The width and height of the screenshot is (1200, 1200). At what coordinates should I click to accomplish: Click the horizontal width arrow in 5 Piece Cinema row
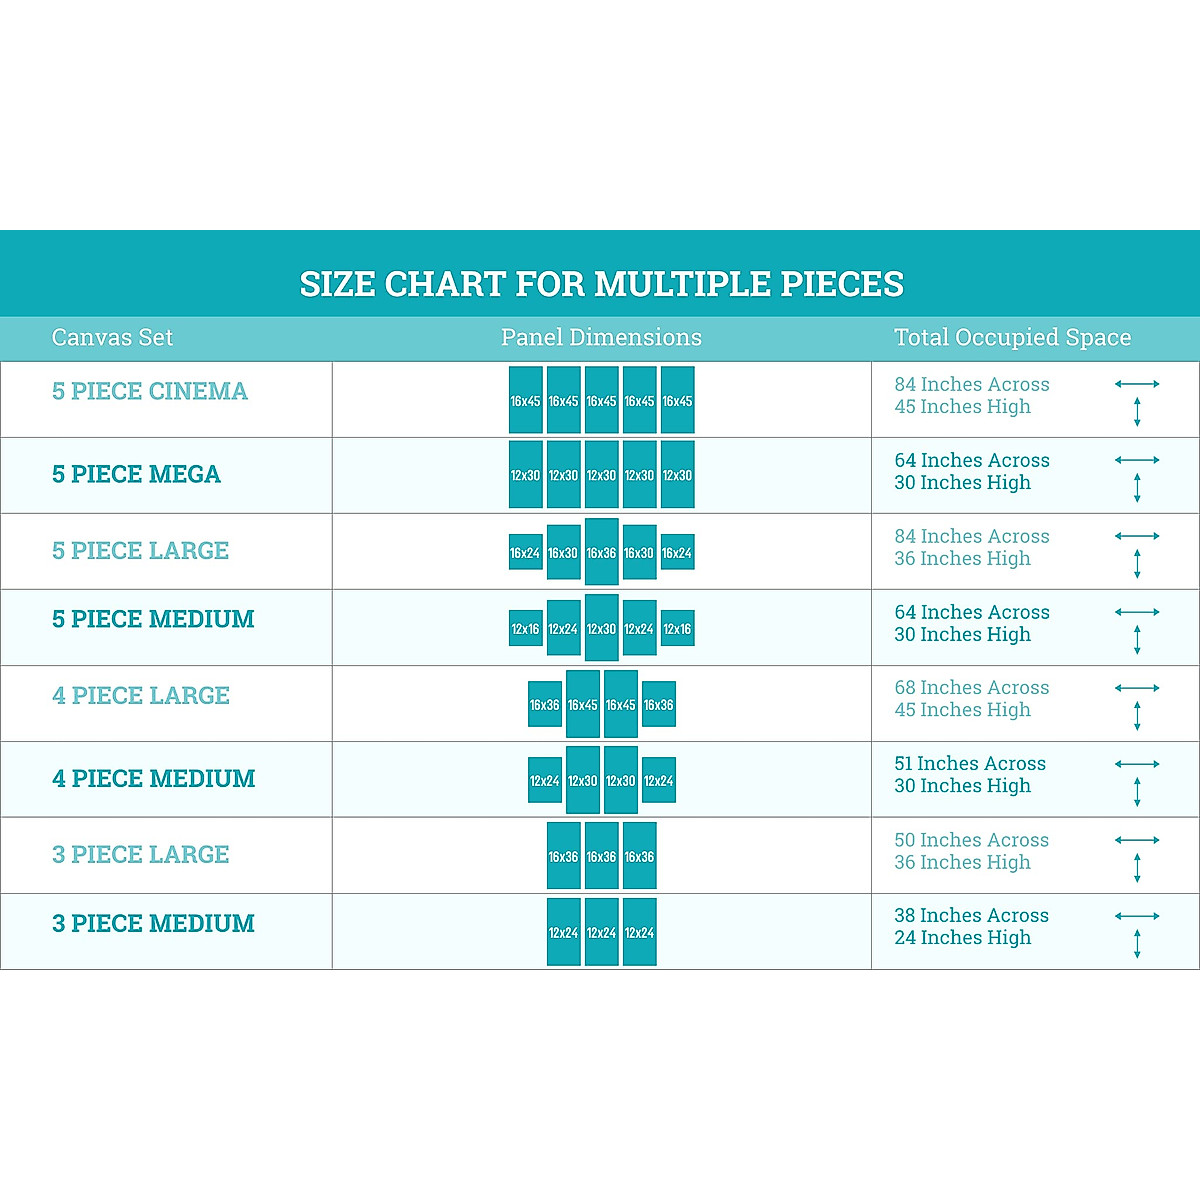1137,384
